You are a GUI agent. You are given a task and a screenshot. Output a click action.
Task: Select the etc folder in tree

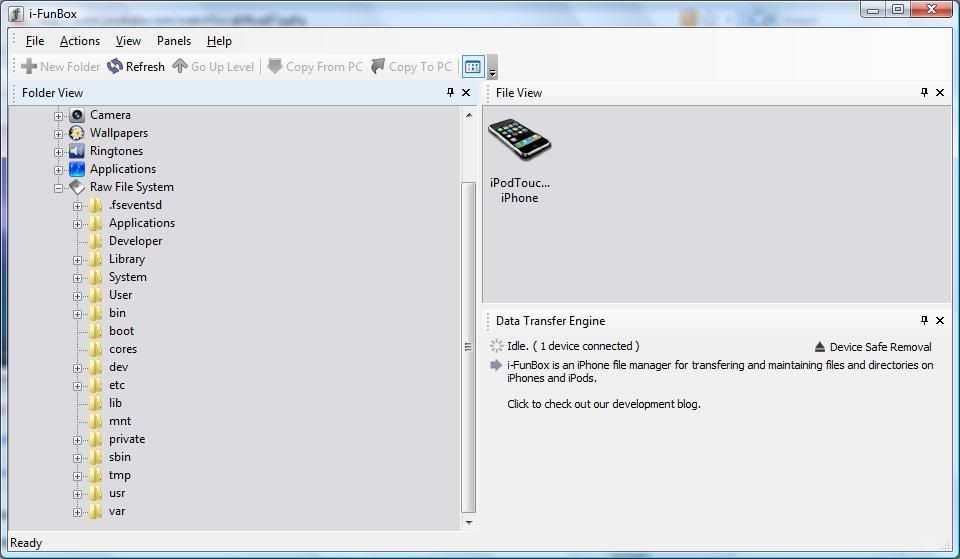[117, 385]
